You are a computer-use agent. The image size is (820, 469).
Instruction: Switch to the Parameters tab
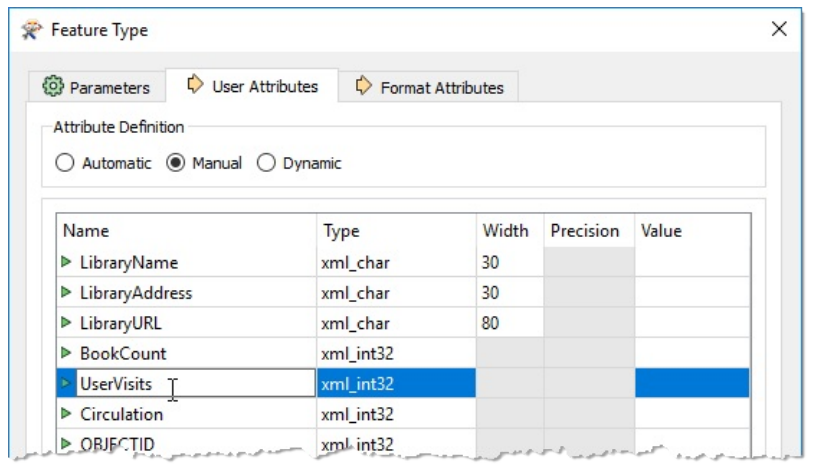(97, 87)
